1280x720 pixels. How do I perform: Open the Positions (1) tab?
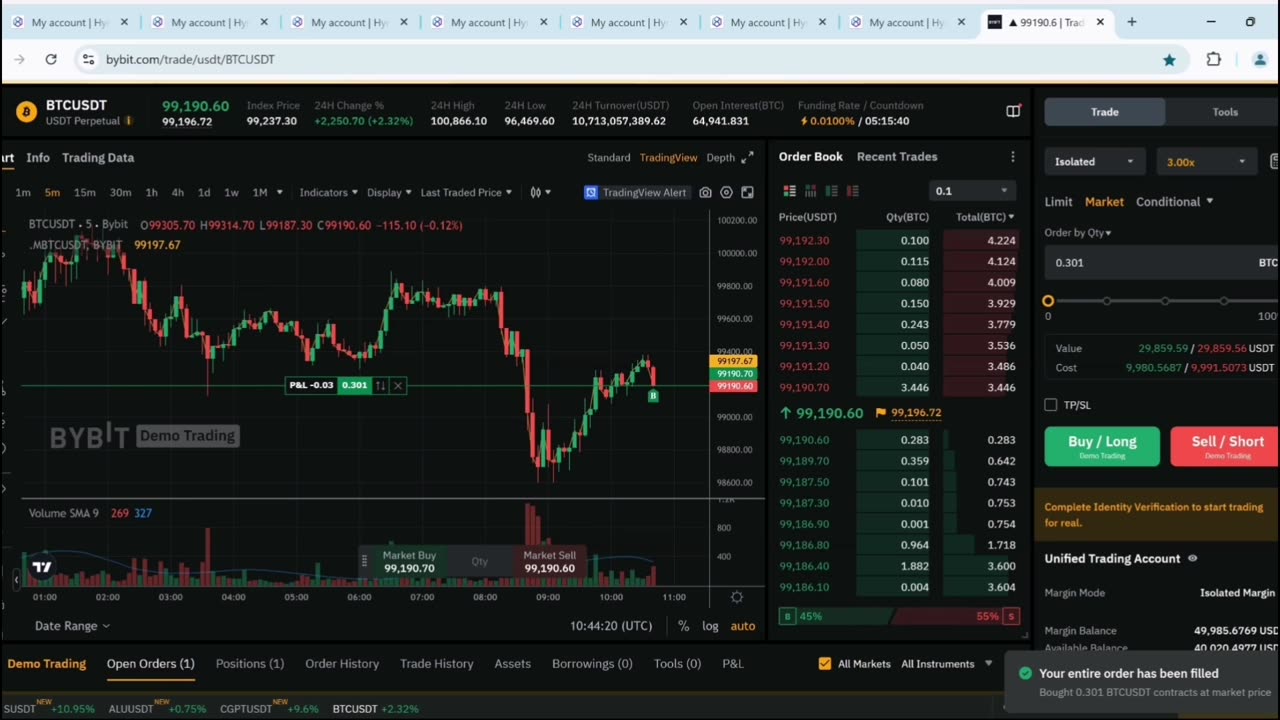pyautogui.click(x=250, y=663)
